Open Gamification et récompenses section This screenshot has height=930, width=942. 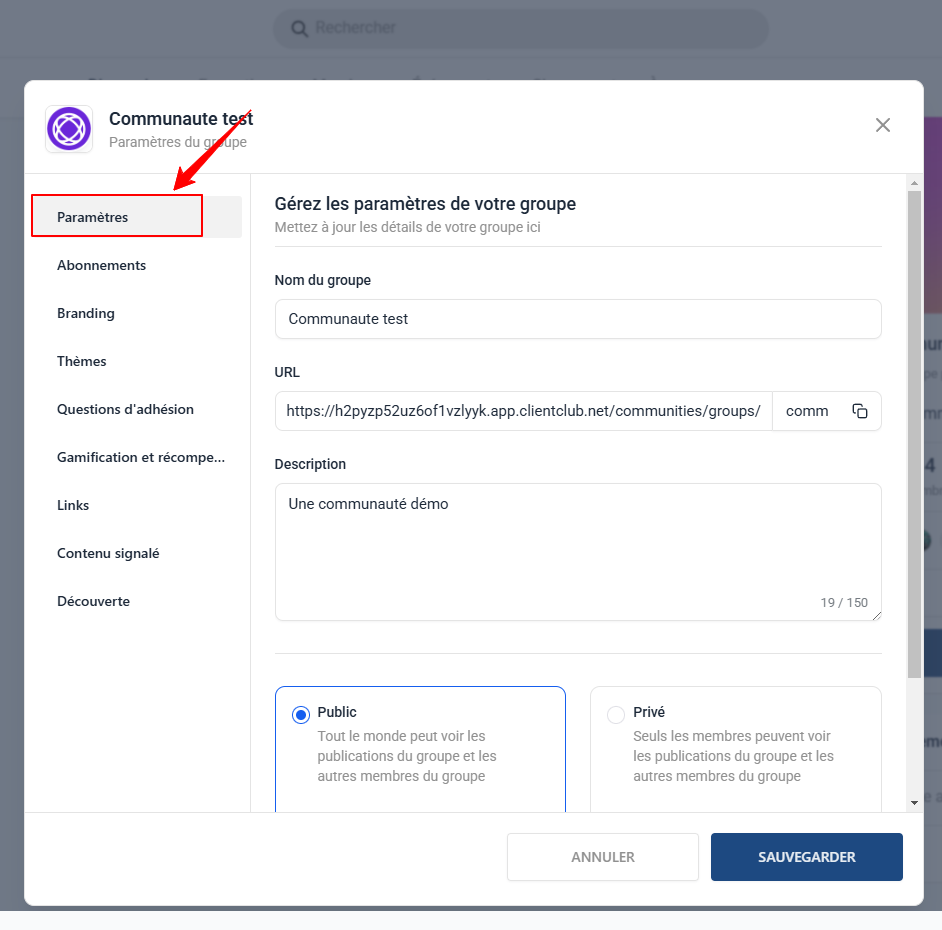[140, 457]
